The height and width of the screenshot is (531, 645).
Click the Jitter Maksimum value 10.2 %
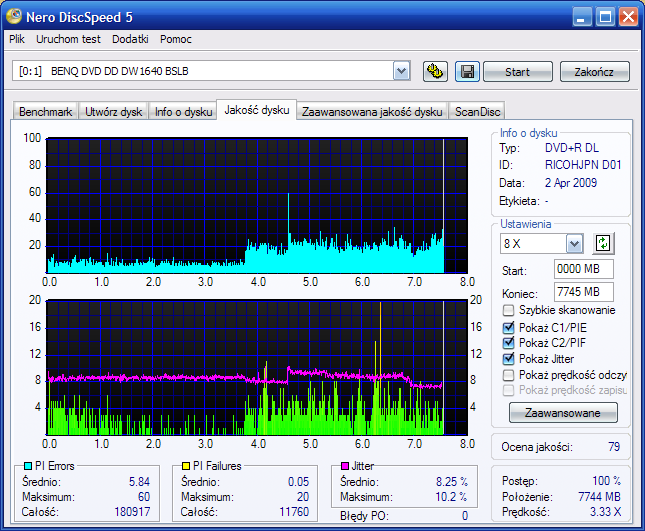click(451, 497)
